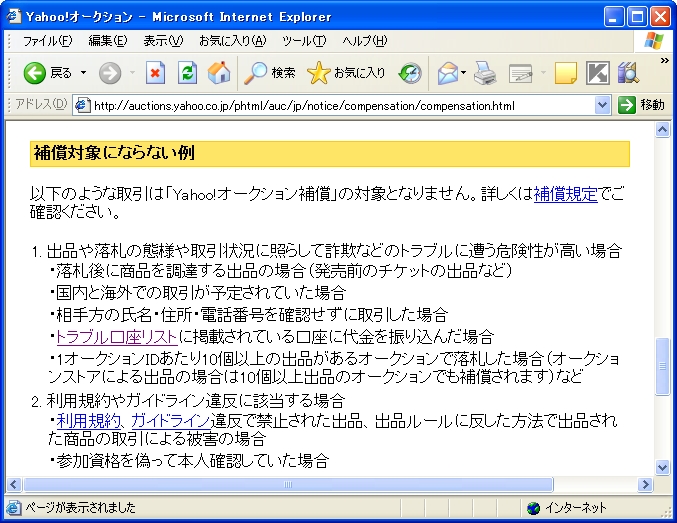
Task: Click the horizontal scrollbar left arrow
Action: tap(13, 485)
